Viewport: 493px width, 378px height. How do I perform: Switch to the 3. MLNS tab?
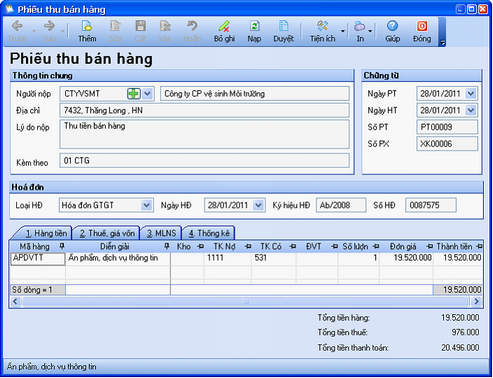click(161, 233)
